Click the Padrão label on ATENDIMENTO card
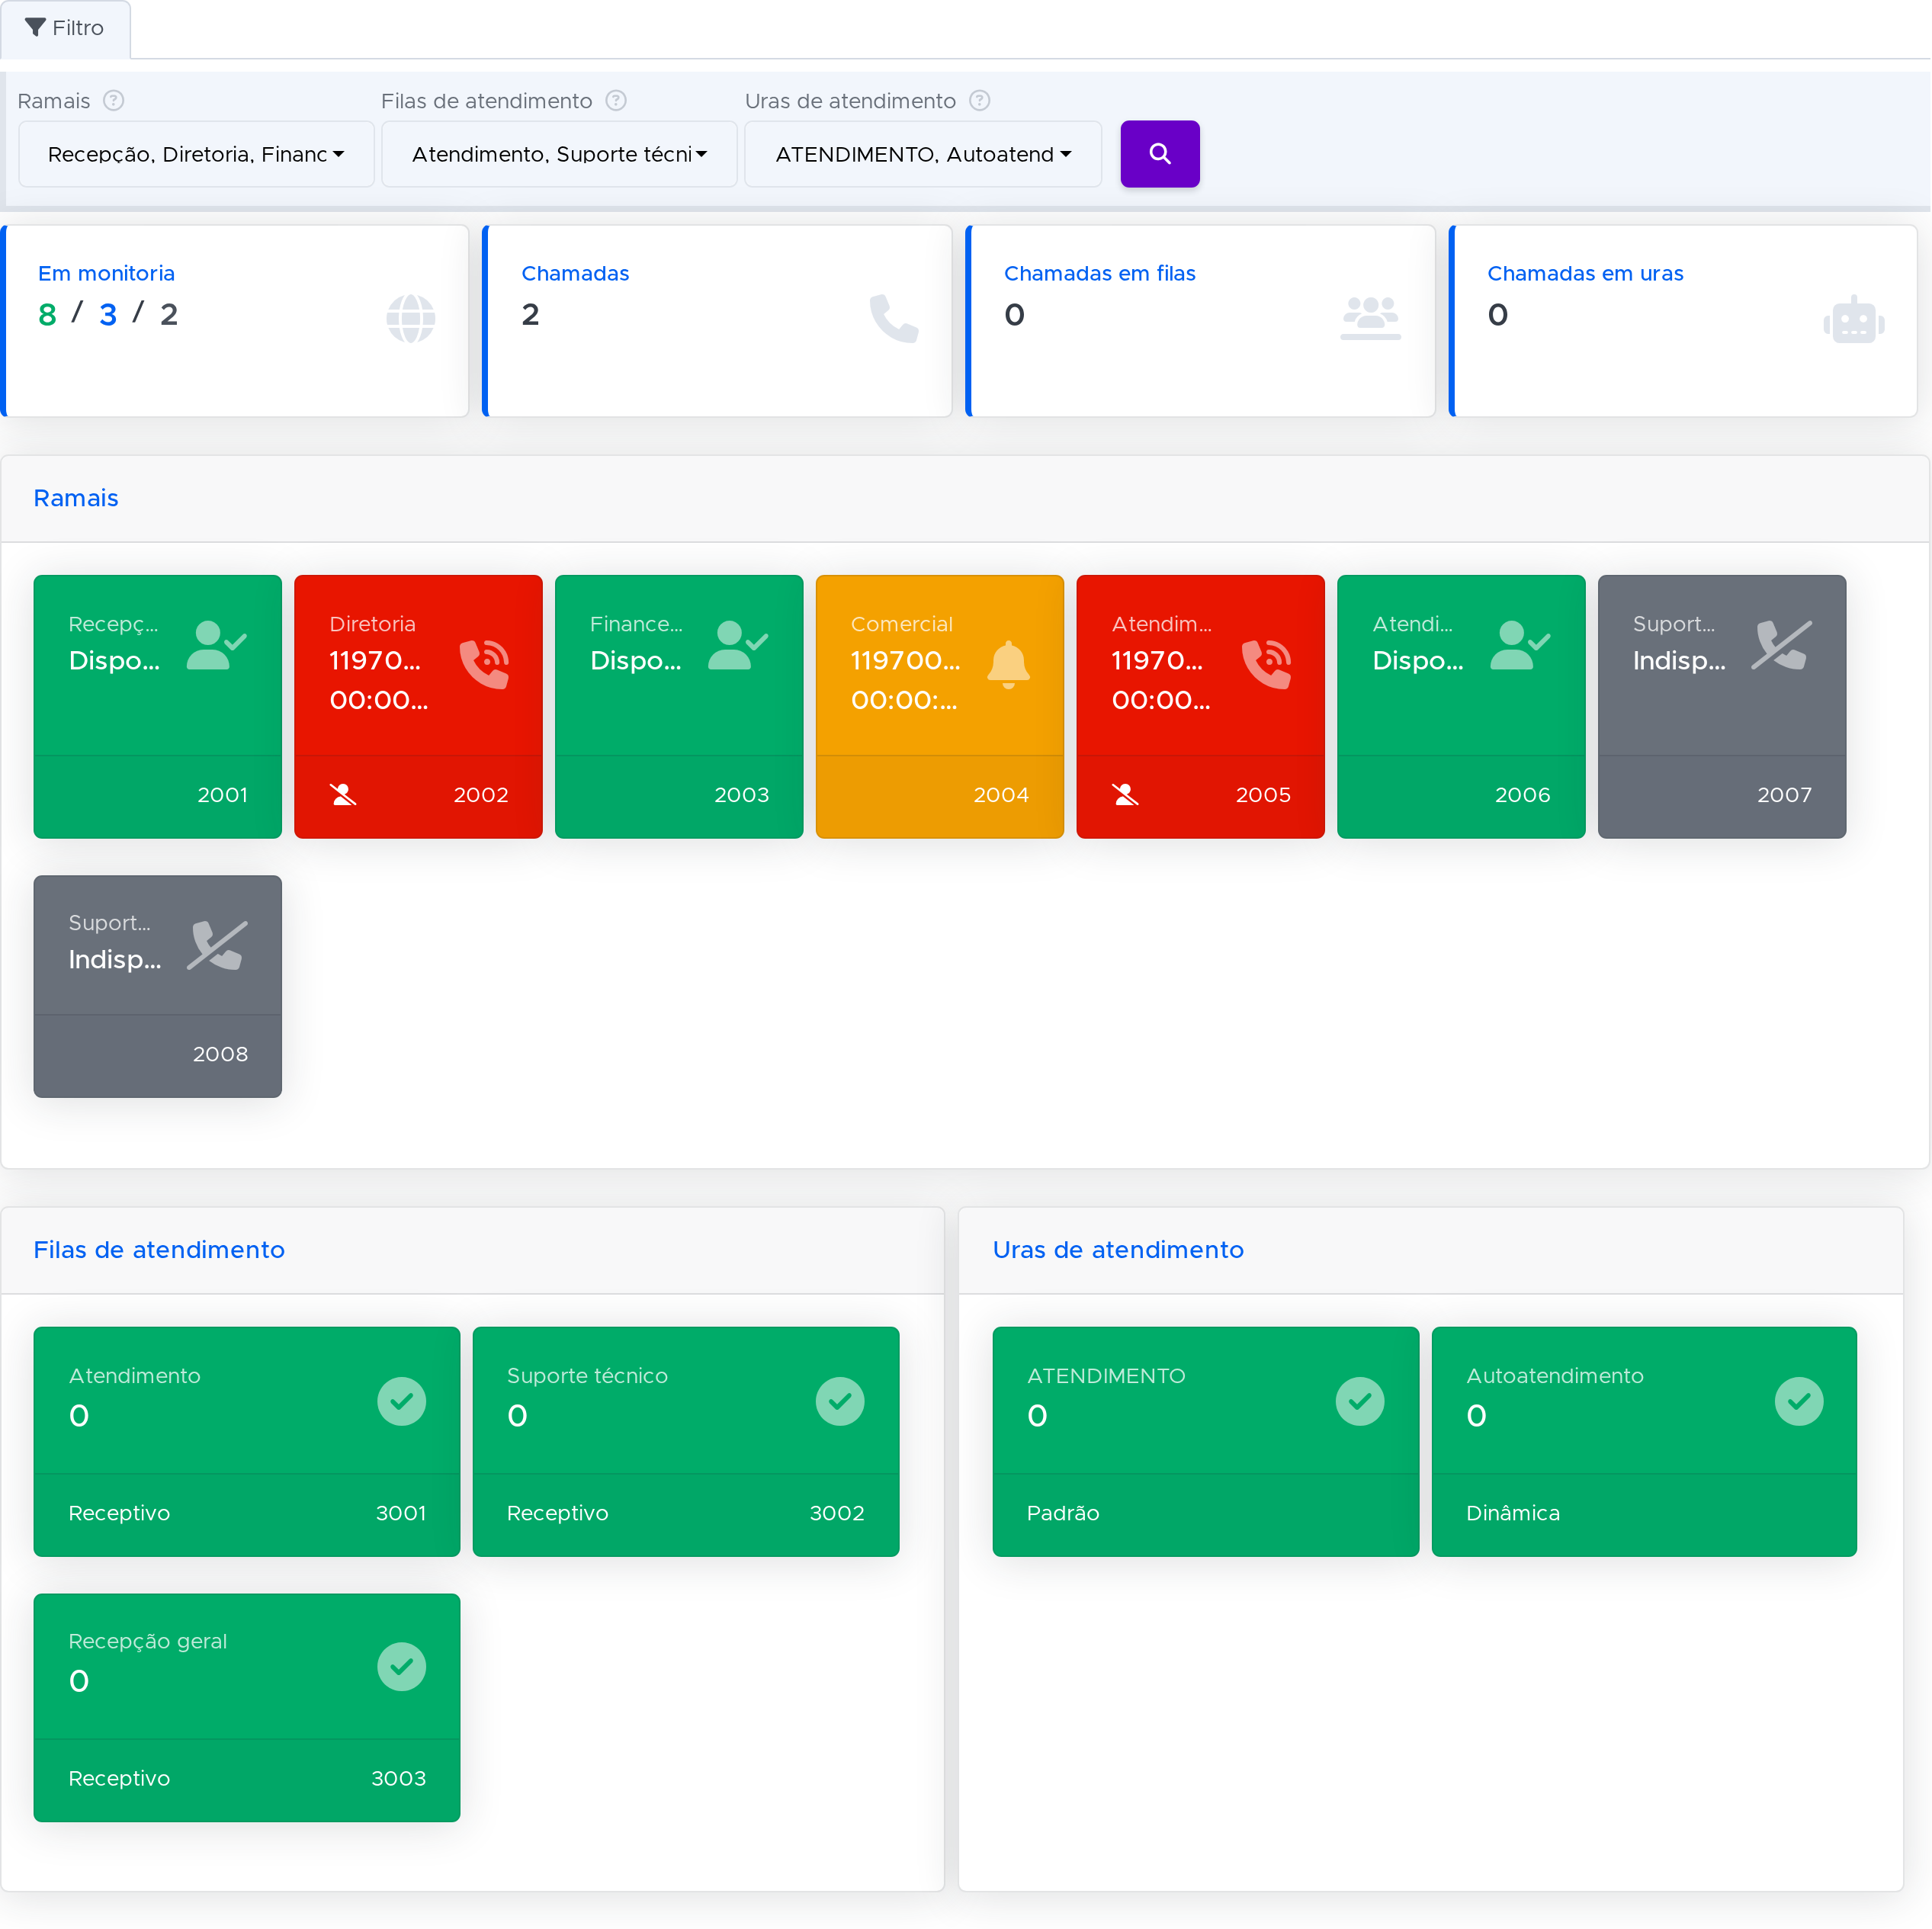The height and width of the screenshot is (1929, 1932). click(1062, 1512)
